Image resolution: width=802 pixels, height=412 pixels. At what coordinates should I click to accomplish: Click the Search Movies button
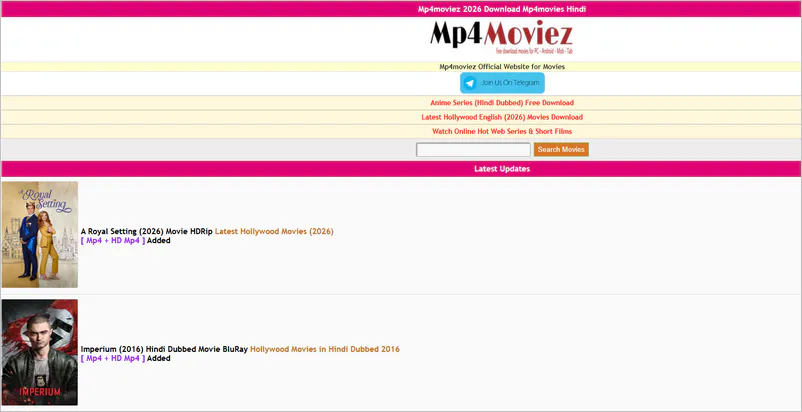[x=561, y=150]
